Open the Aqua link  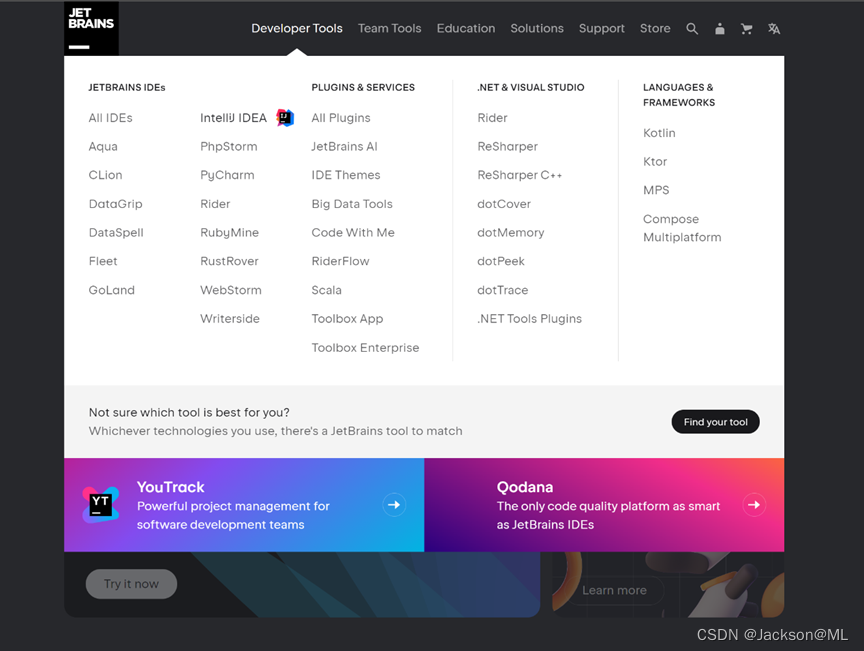(103, 147)
